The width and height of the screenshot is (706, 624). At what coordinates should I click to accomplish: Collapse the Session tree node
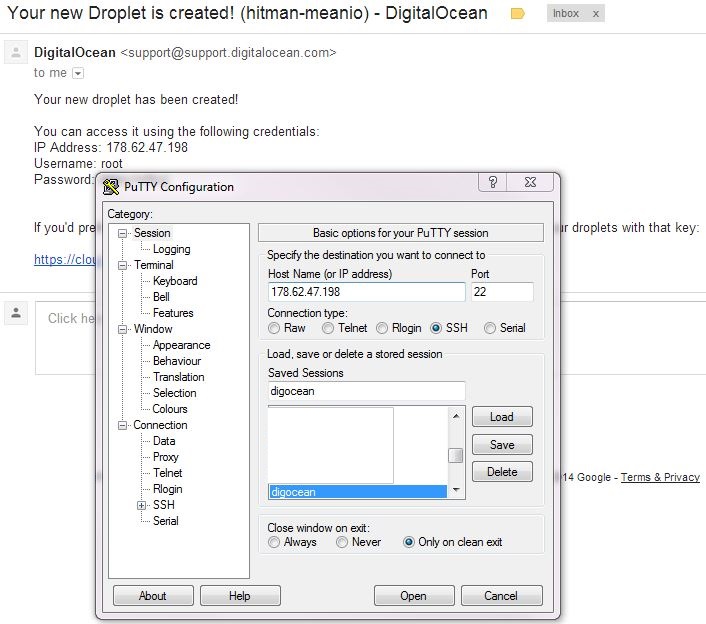pos(122,233)
